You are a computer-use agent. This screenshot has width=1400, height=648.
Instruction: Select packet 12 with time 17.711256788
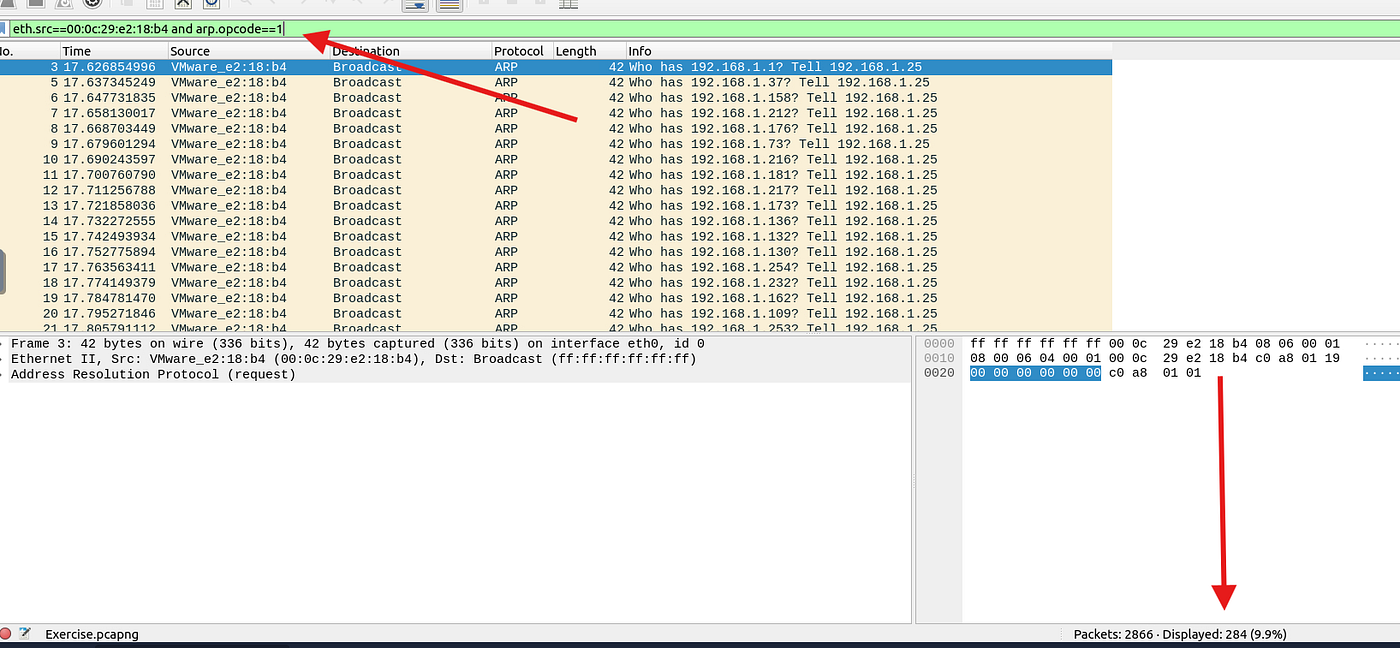[x=555, y=190]
